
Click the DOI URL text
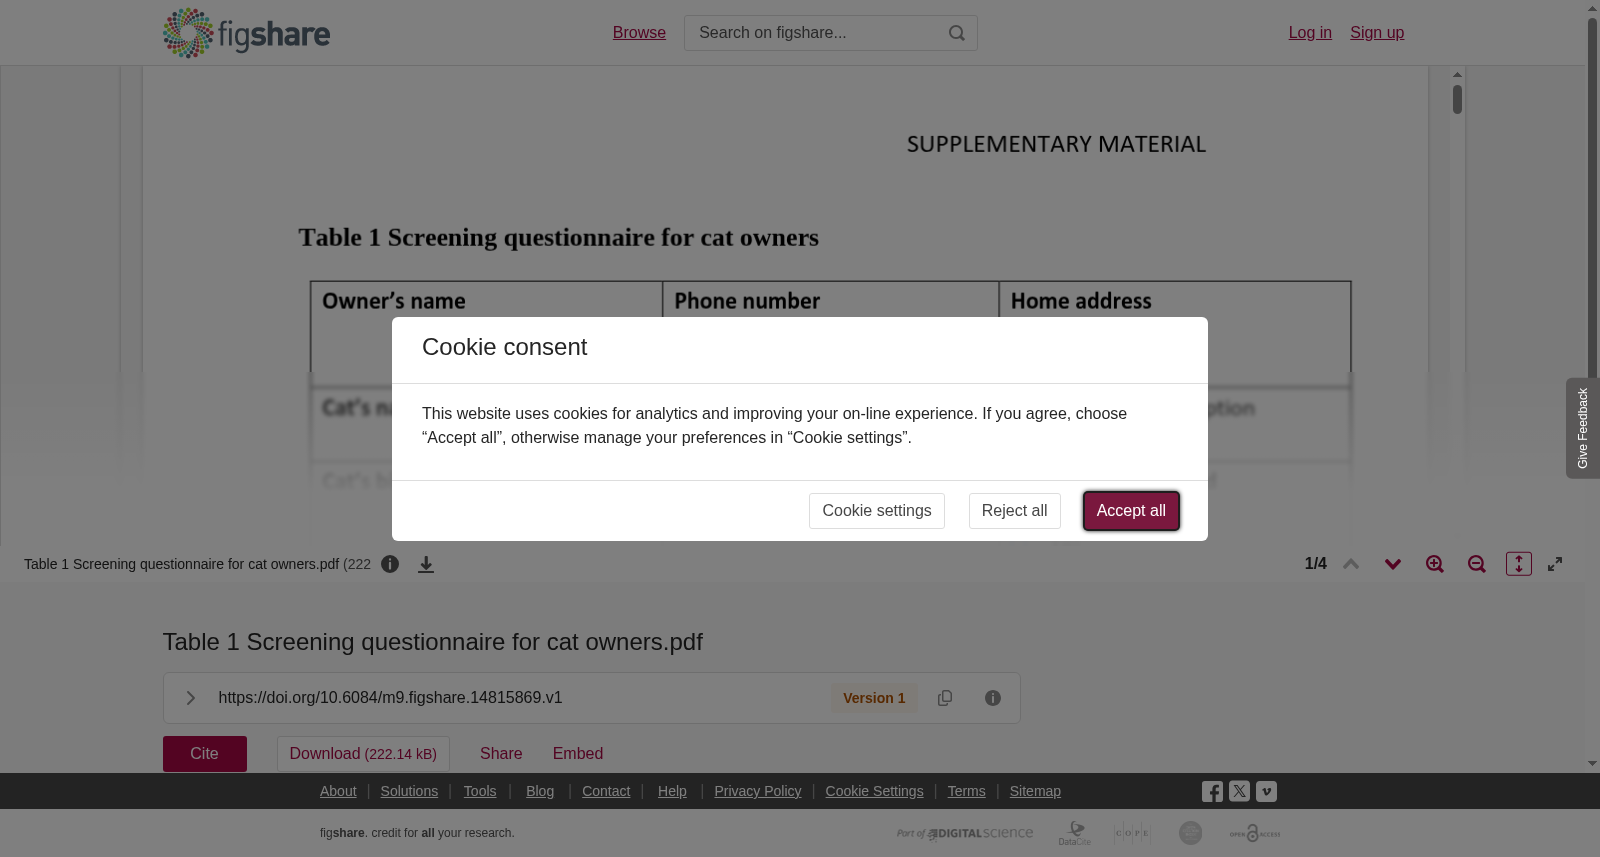coord(390,698)
